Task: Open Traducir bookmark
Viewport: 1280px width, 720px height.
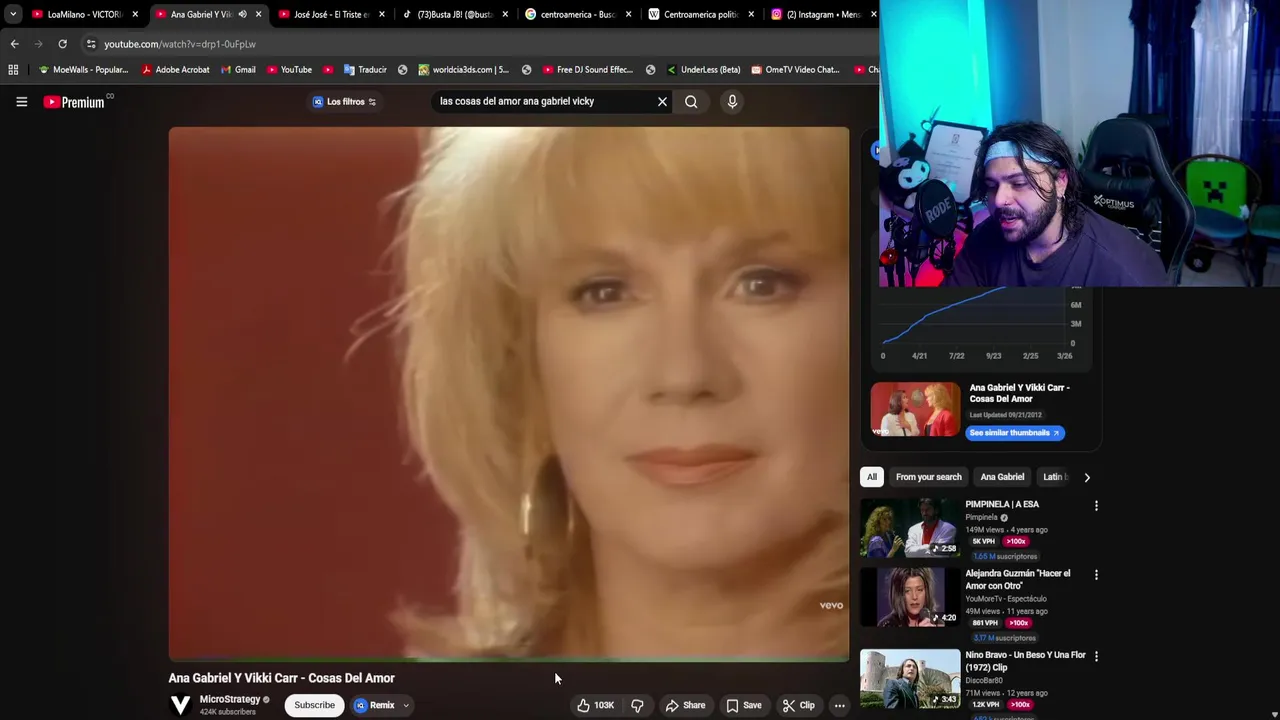Action: [x=365, y=70]
